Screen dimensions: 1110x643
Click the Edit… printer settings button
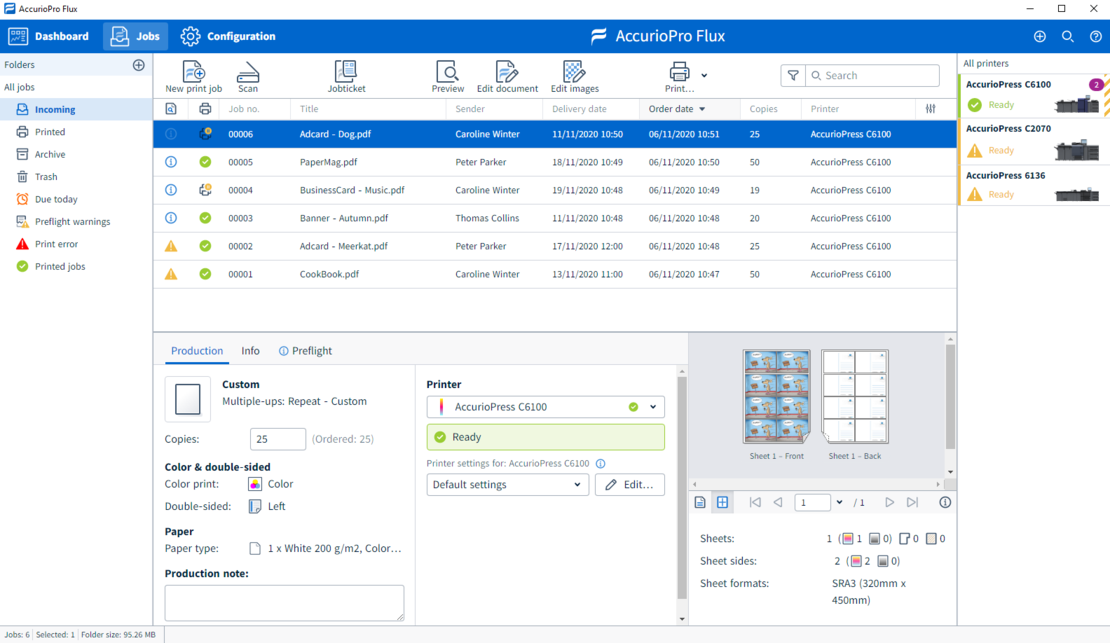click(629, 484)
